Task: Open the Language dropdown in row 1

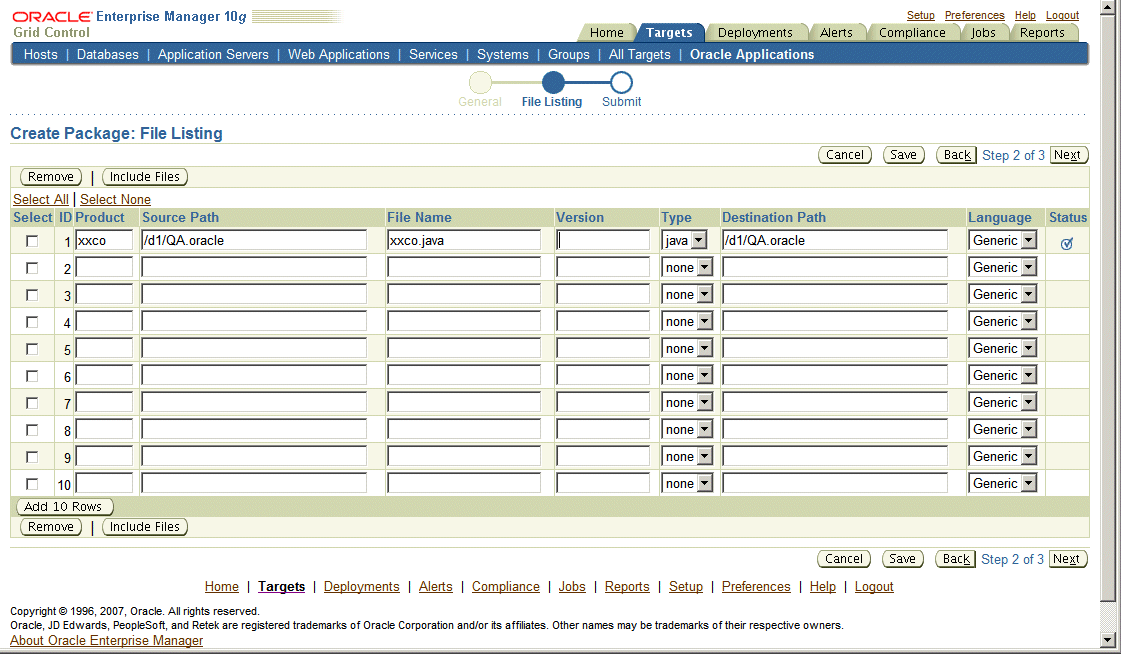Action: point(1003,240)
